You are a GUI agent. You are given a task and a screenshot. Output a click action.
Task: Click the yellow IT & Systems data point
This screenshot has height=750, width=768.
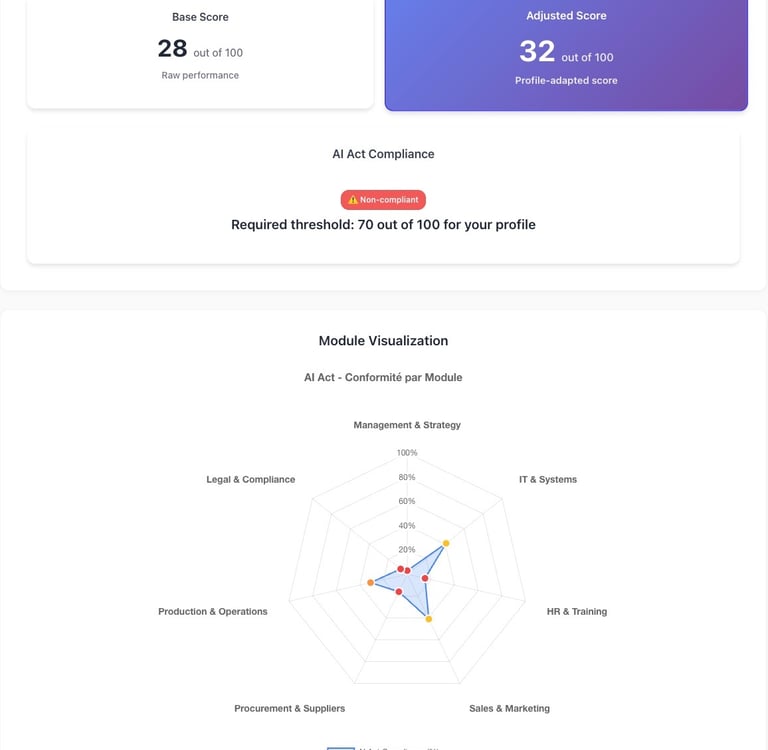click(446, 543)
